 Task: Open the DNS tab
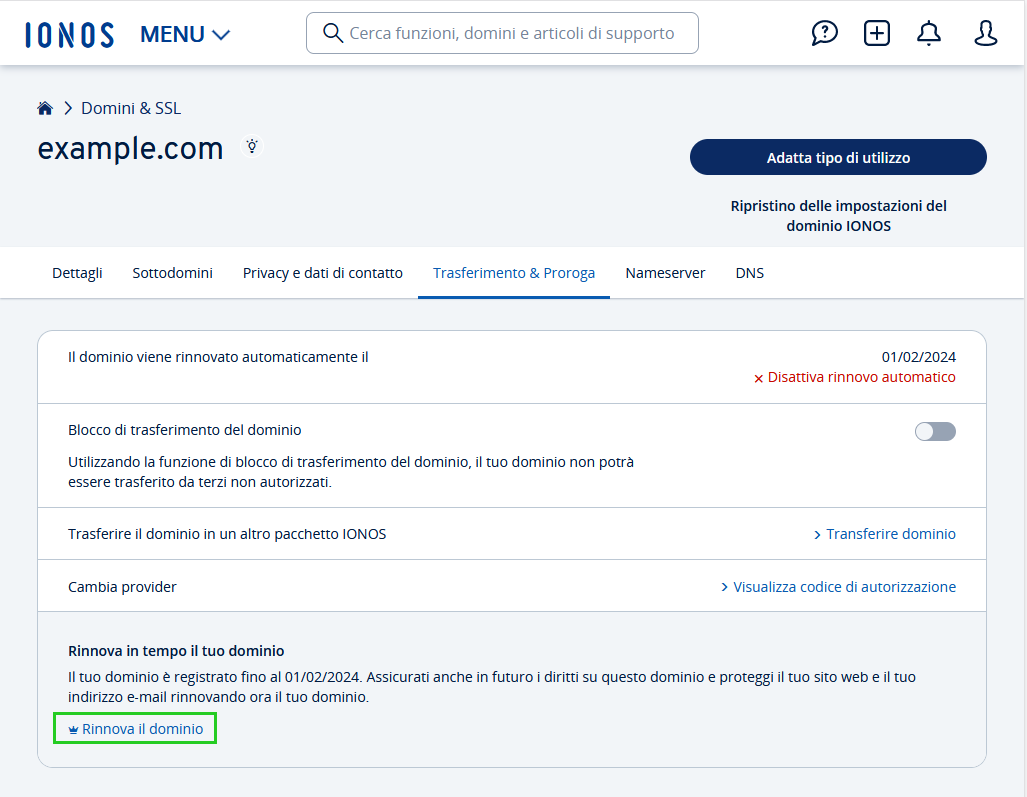(x=749, y=273)
